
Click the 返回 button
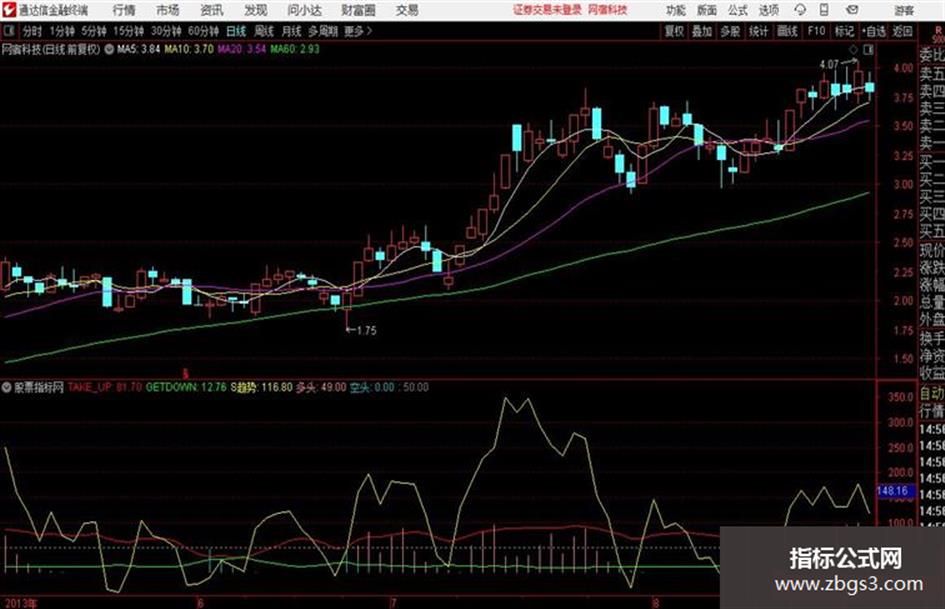[x=902, y=31]
